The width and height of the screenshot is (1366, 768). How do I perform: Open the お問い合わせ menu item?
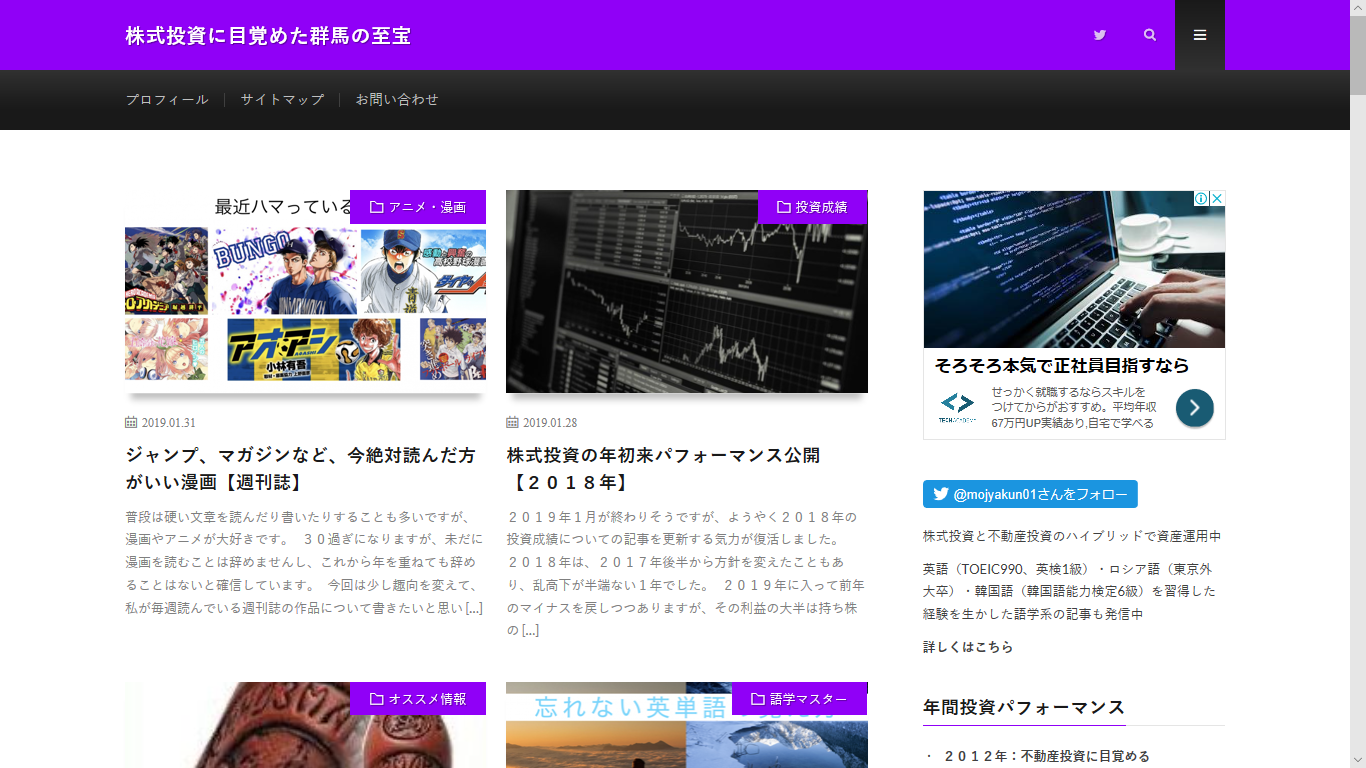pos(397,100)
